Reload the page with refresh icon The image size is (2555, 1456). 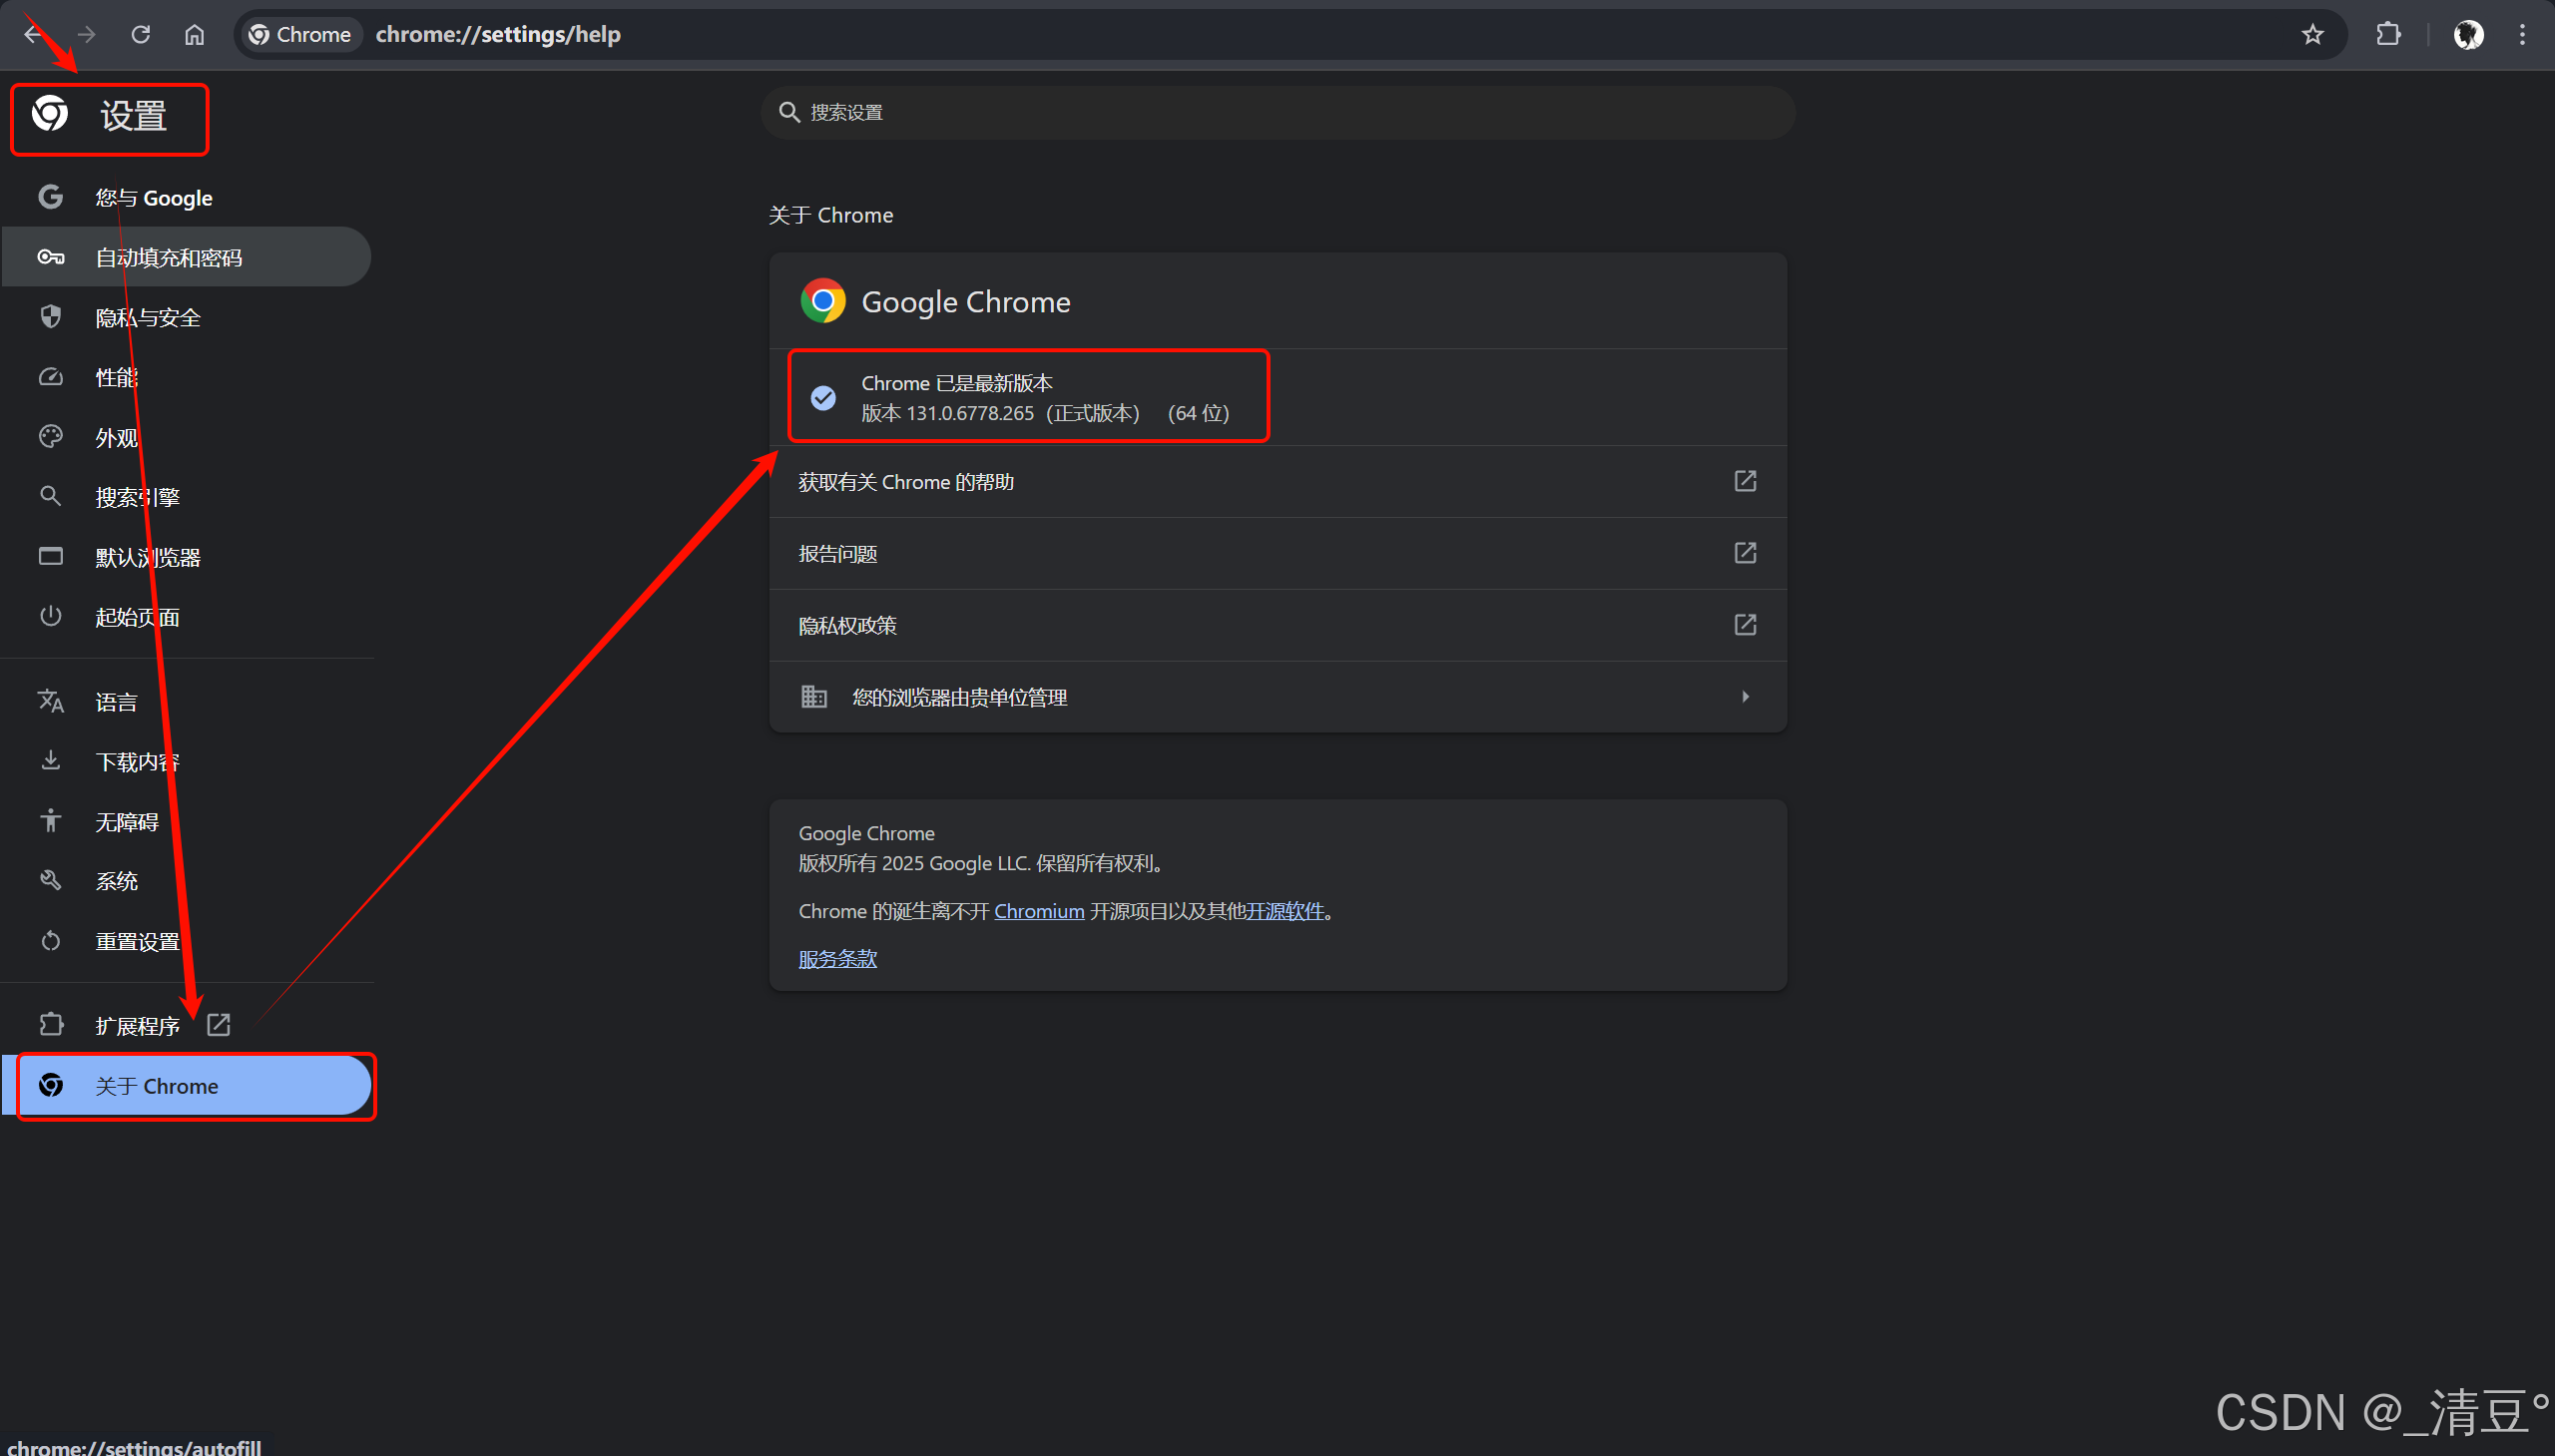coord(141,34)
